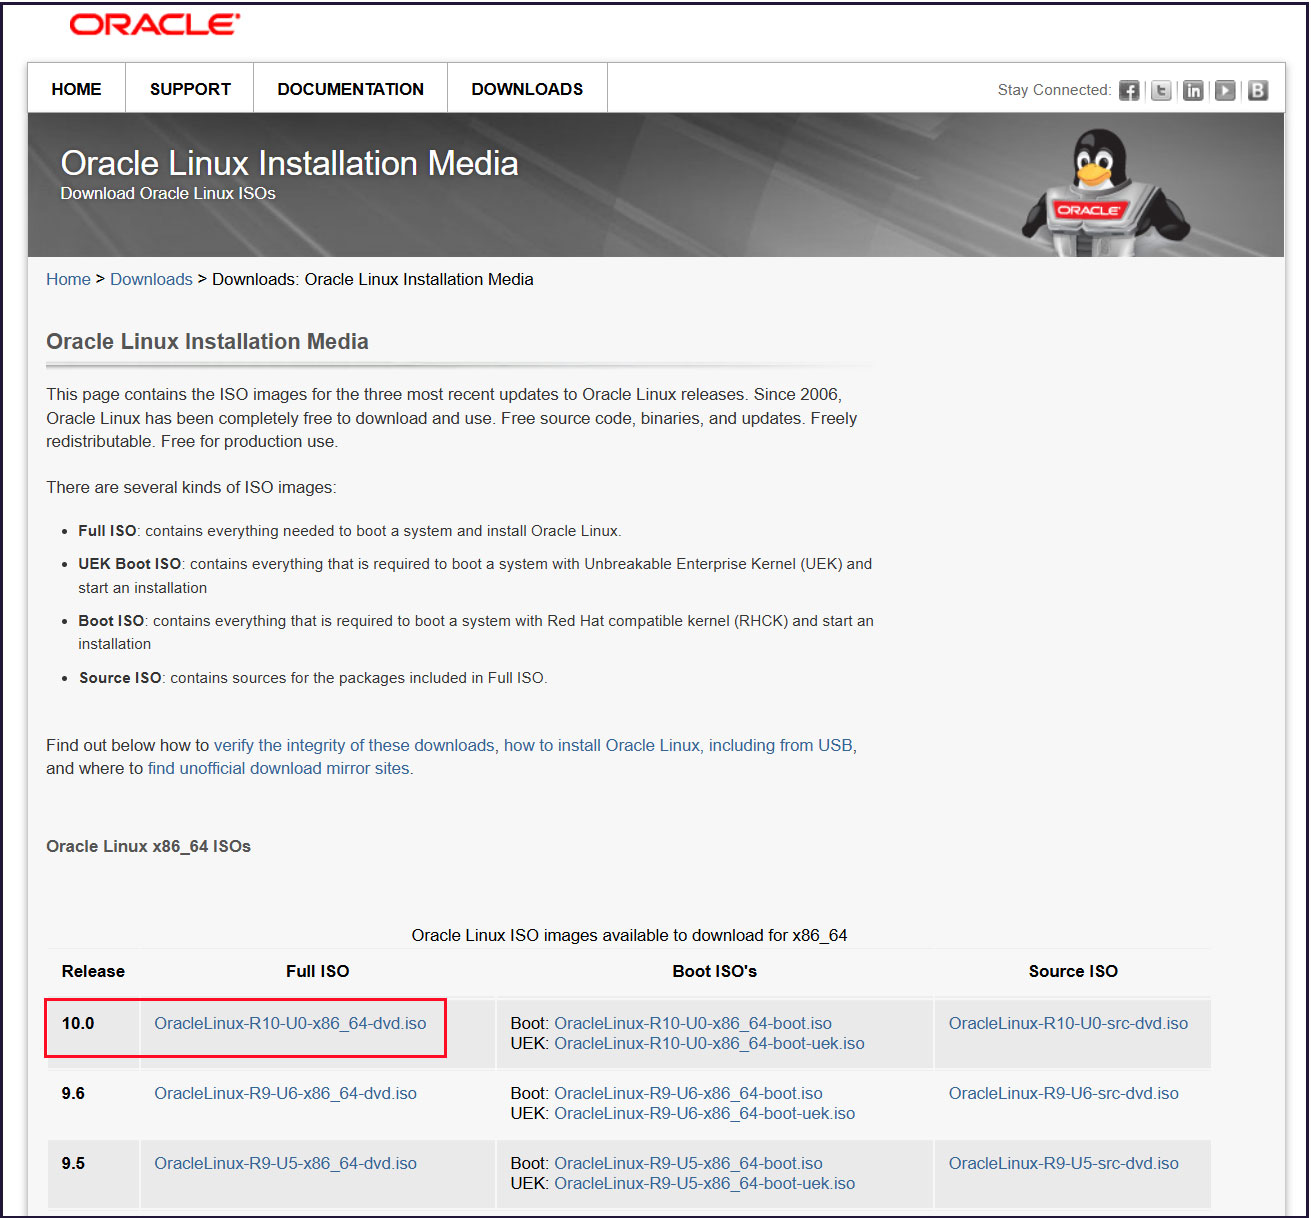Viewport: 1311px width, 1218px height.
Task: Download OracleLinux-R10-U0-x86_64-dvd.iso
Action: pyautogui.click(x=290, y=1023)
